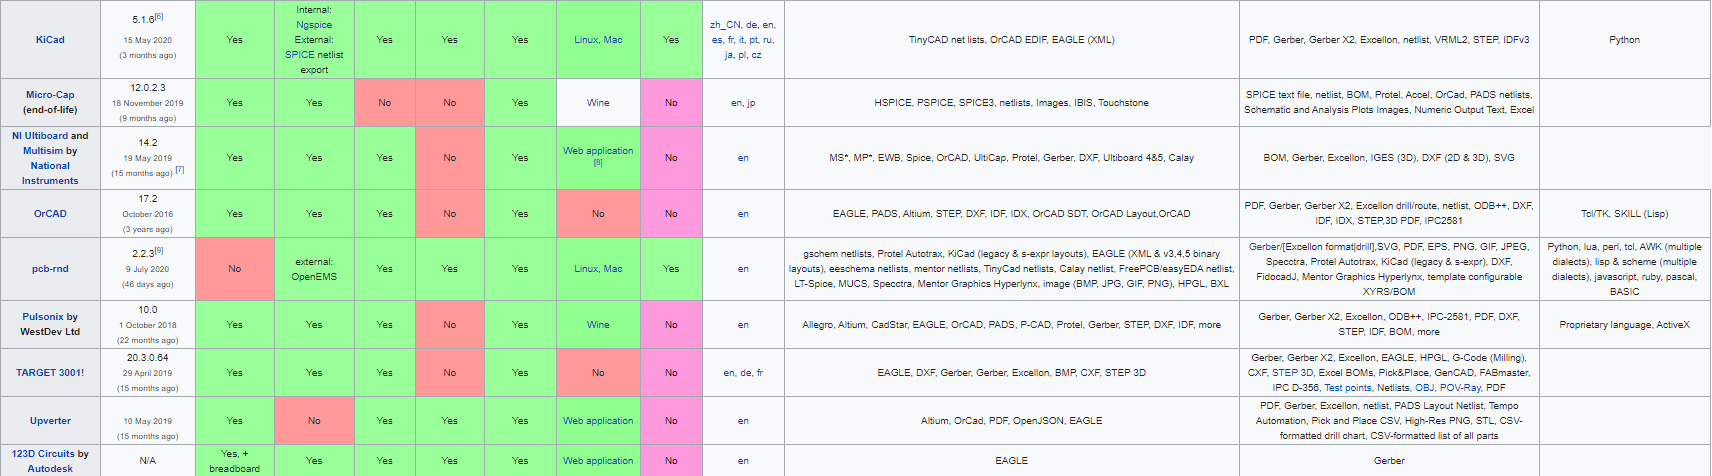Viewport: 1712px width, 476px height.
Task: Select the 15 May 2020 date
Action: point(148,40)
